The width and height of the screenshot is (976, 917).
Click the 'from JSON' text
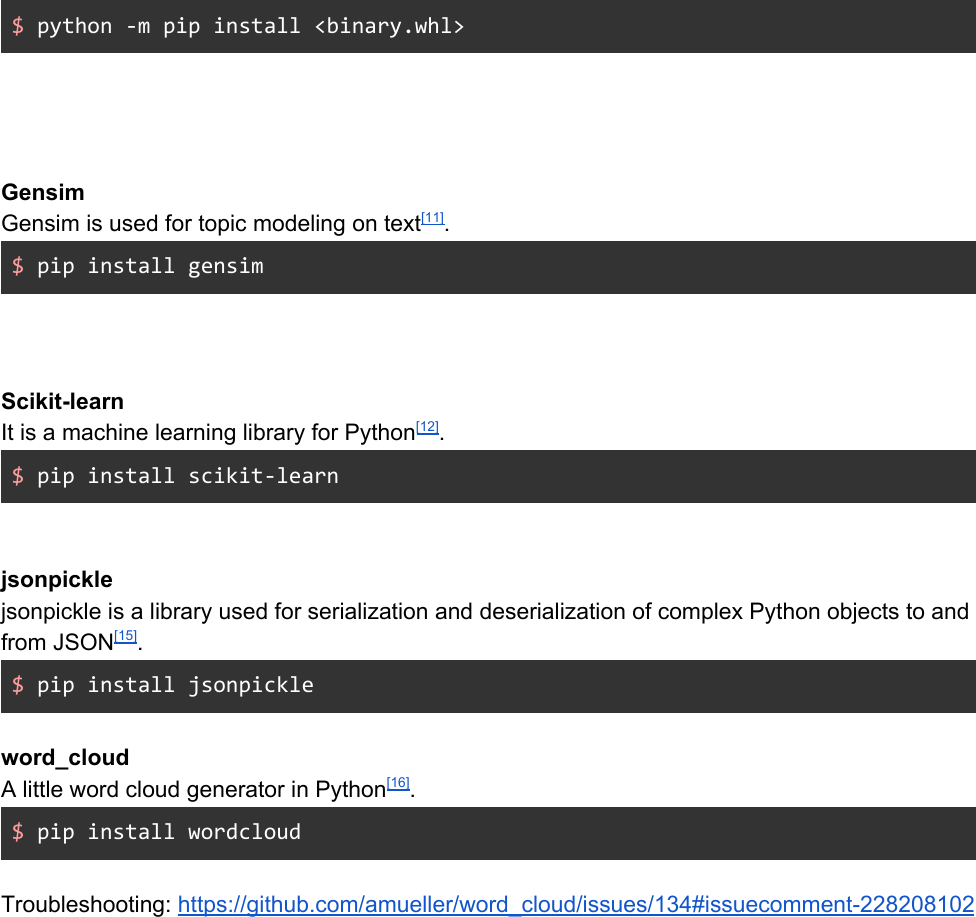point(57,642)
